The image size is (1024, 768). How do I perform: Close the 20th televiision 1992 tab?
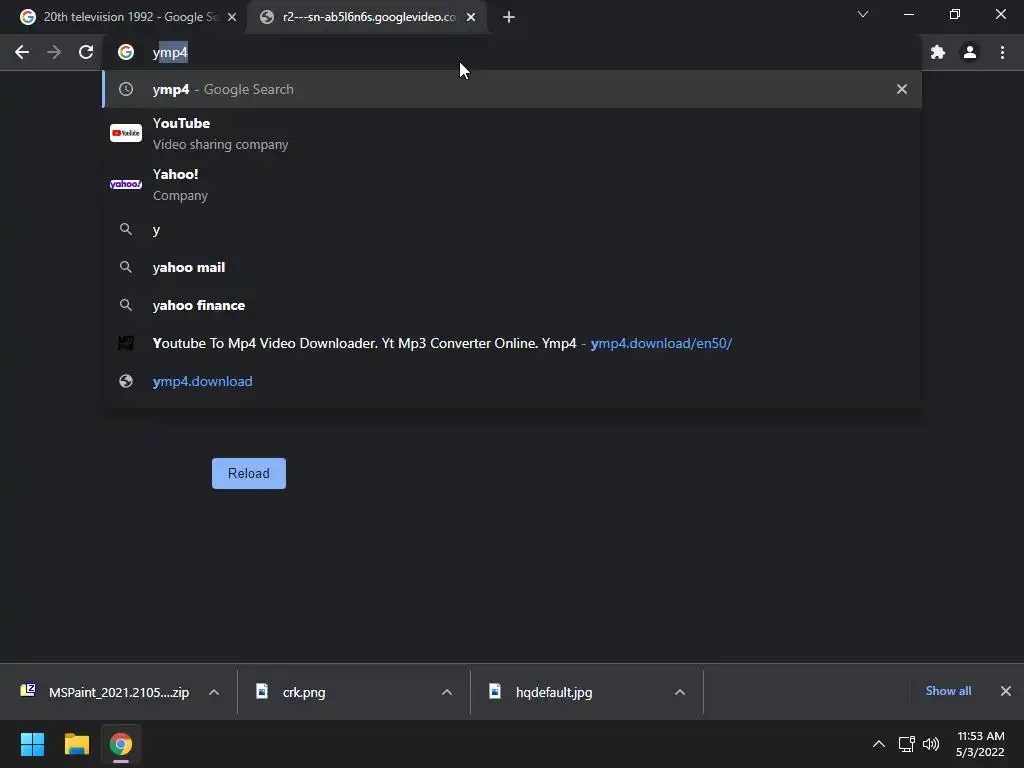click(232, 18)
